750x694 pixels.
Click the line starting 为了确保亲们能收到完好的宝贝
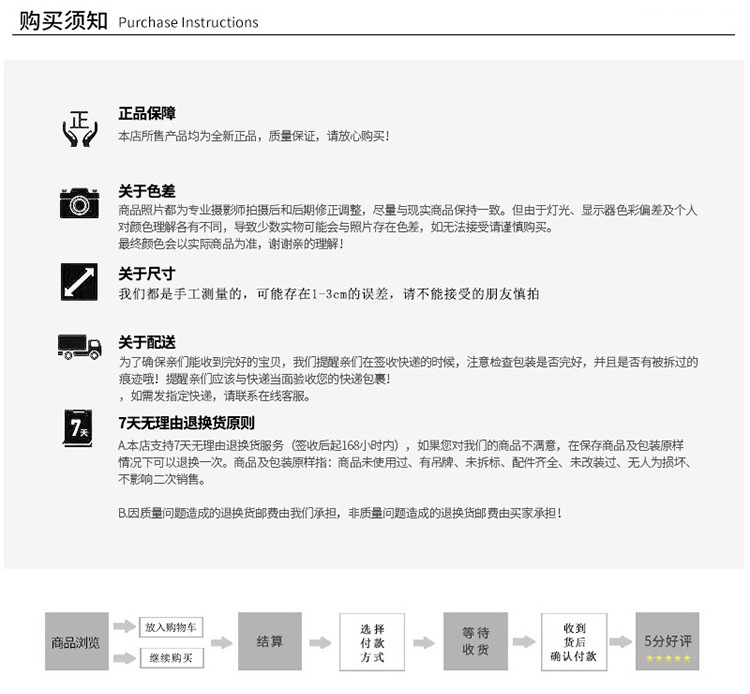[x=408, y=362]
